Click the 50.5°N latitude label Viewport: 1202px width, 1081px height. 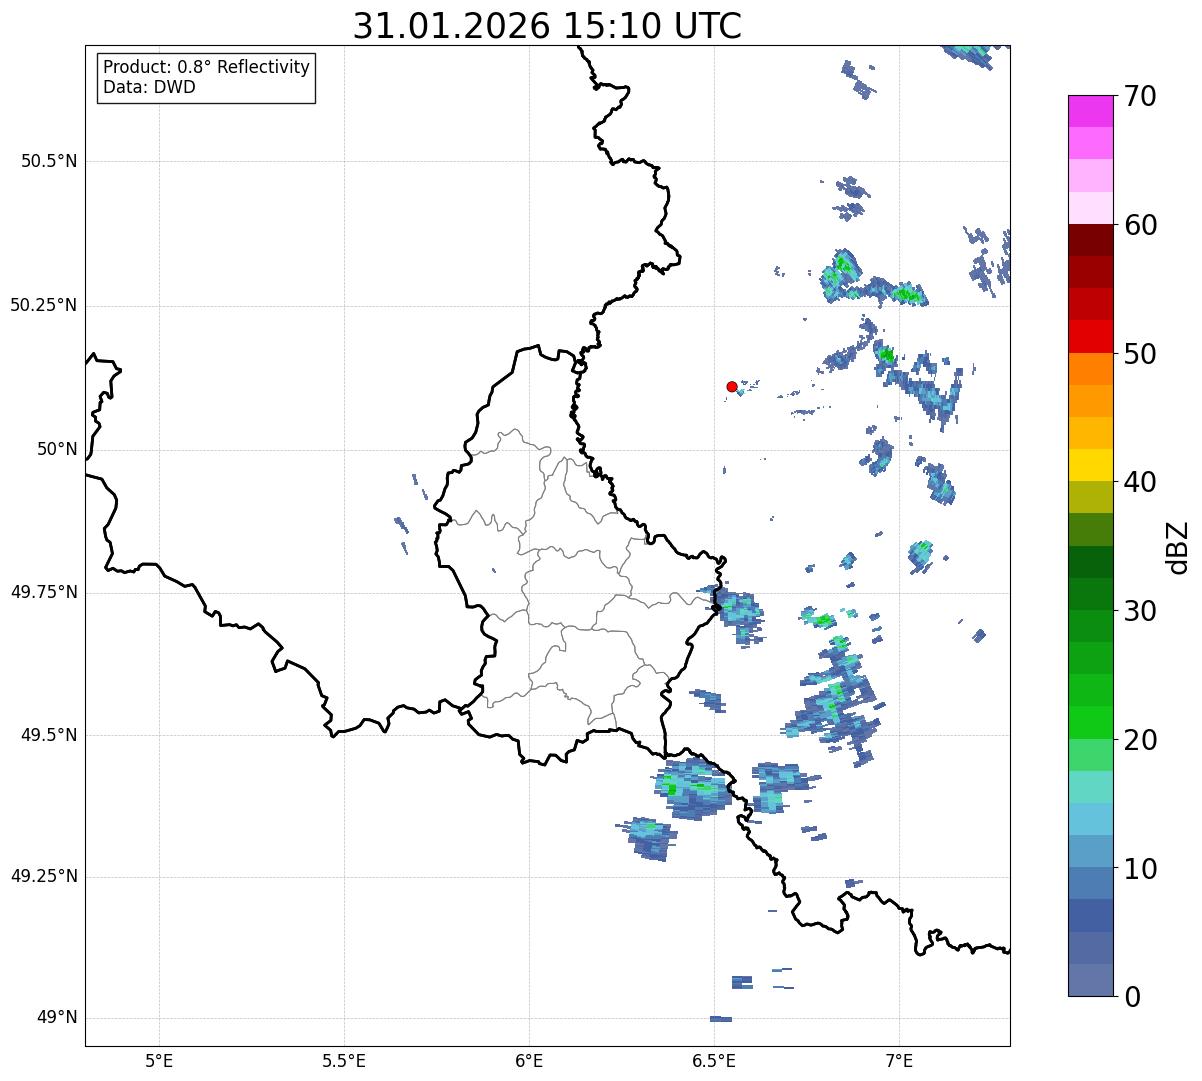click(x=49, y=161)
